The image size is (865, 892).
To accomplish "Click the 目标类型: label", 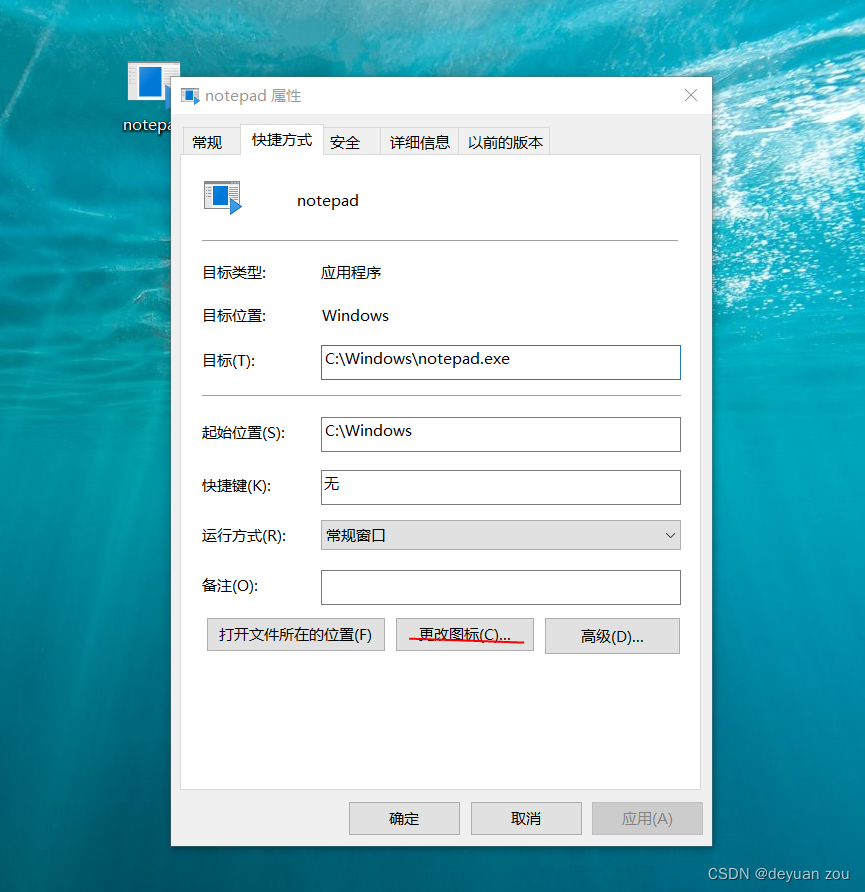I will [234, 273].
